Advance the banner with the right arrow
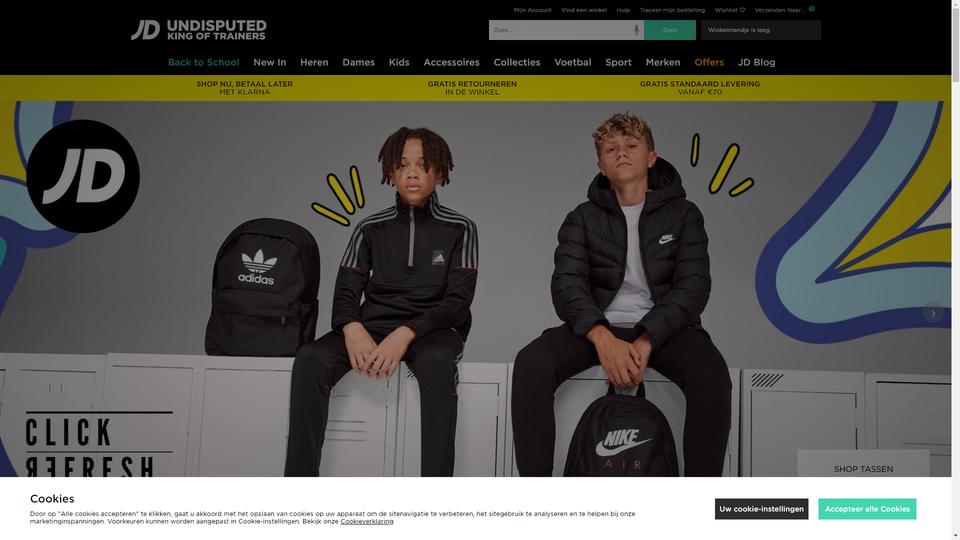This screenshot has width=960, height=540. click(x=933, y=313)
